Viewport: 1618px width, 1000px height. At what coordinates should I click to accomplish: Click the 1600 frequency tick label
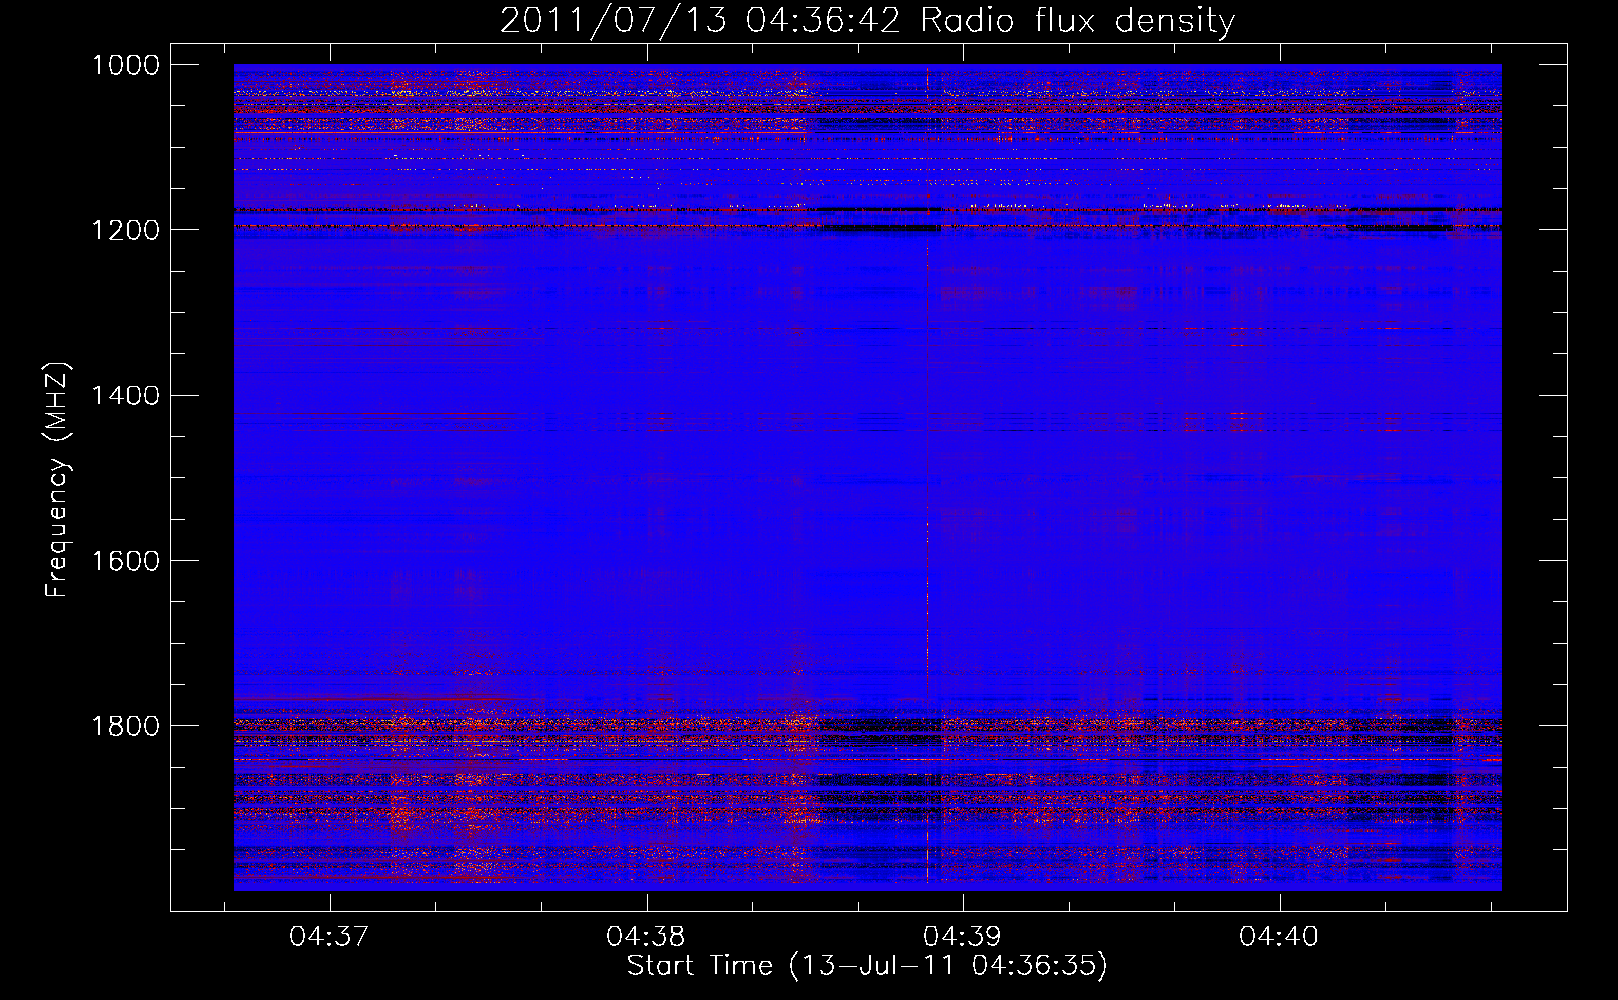point(126,561)
